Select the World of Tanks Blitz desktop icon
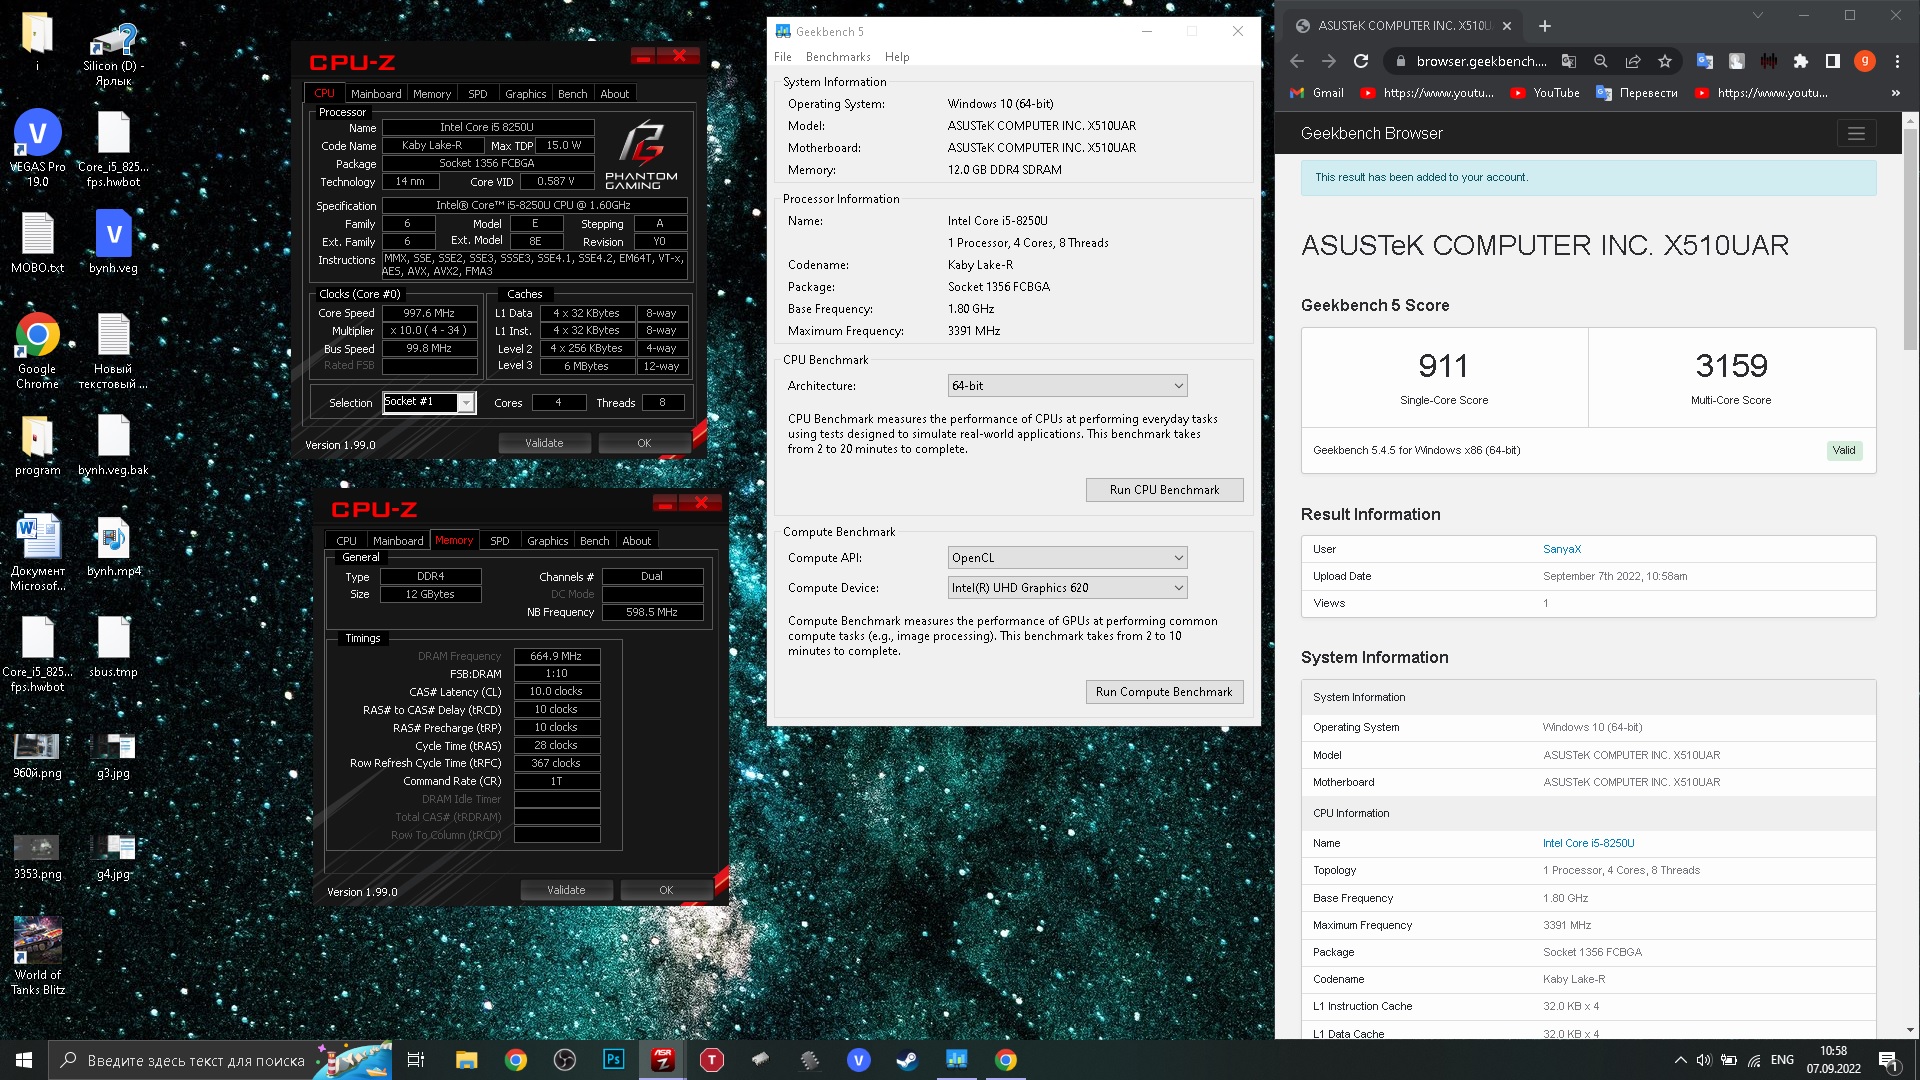 [38, 955]
